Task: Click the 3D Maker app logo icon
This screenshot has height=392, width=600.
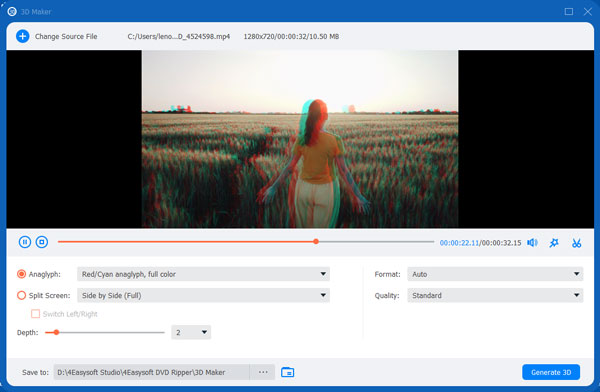Action: point(12,11)
